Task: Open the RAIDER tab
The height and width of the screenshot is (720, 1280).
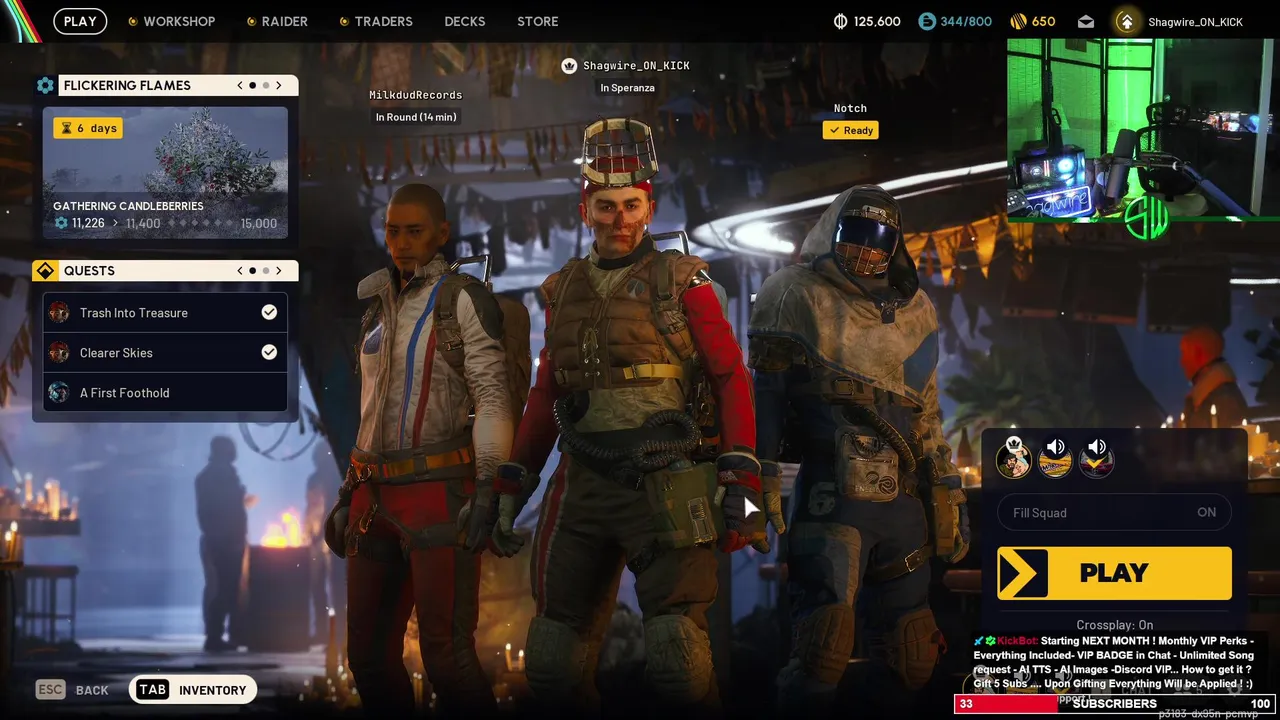Action: coord(285,21)
